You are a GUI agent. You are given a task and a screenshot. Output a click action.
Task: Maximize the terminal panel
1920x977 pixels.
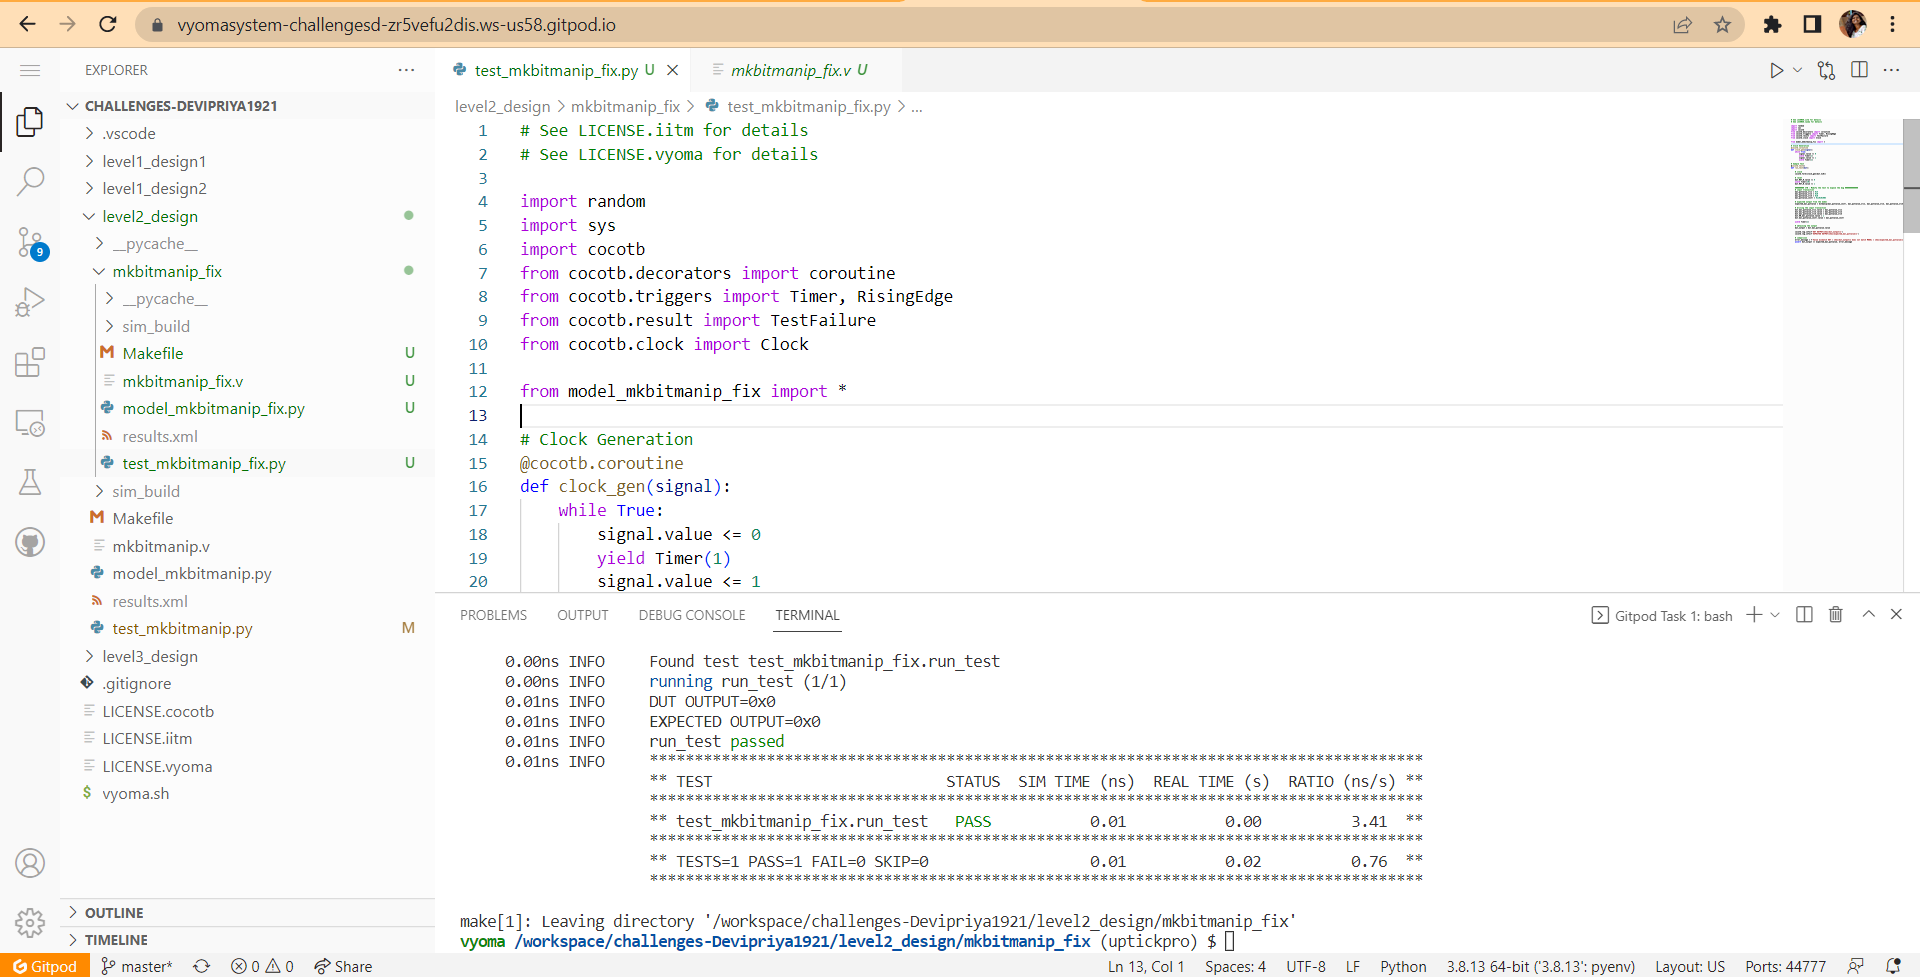[1868, 614]
